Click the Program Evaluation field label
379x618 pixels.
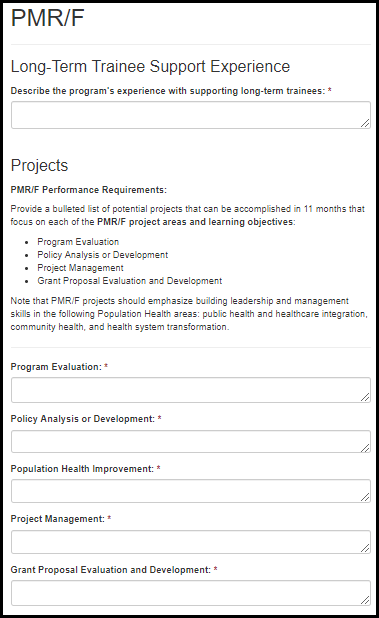(56, 367)
